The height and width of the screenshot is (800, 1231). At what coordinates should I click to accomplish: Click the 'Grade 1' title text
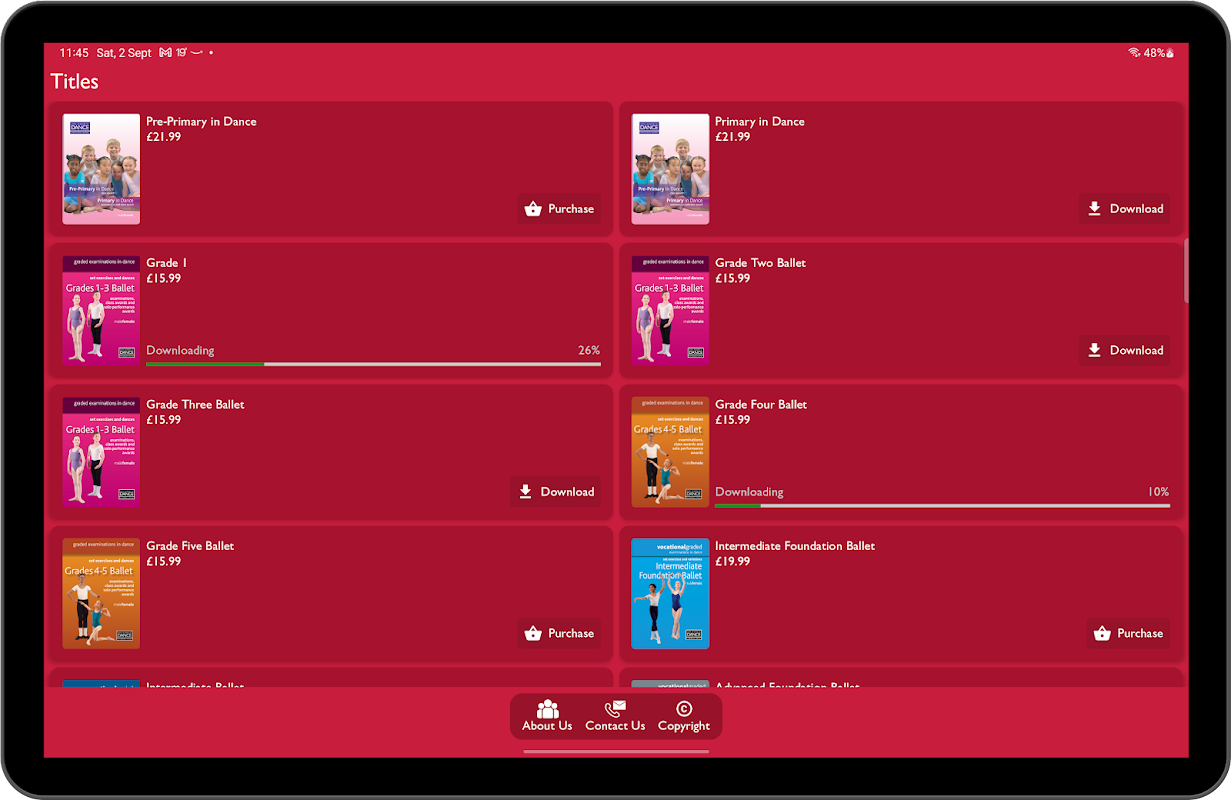tap(166, 263)
